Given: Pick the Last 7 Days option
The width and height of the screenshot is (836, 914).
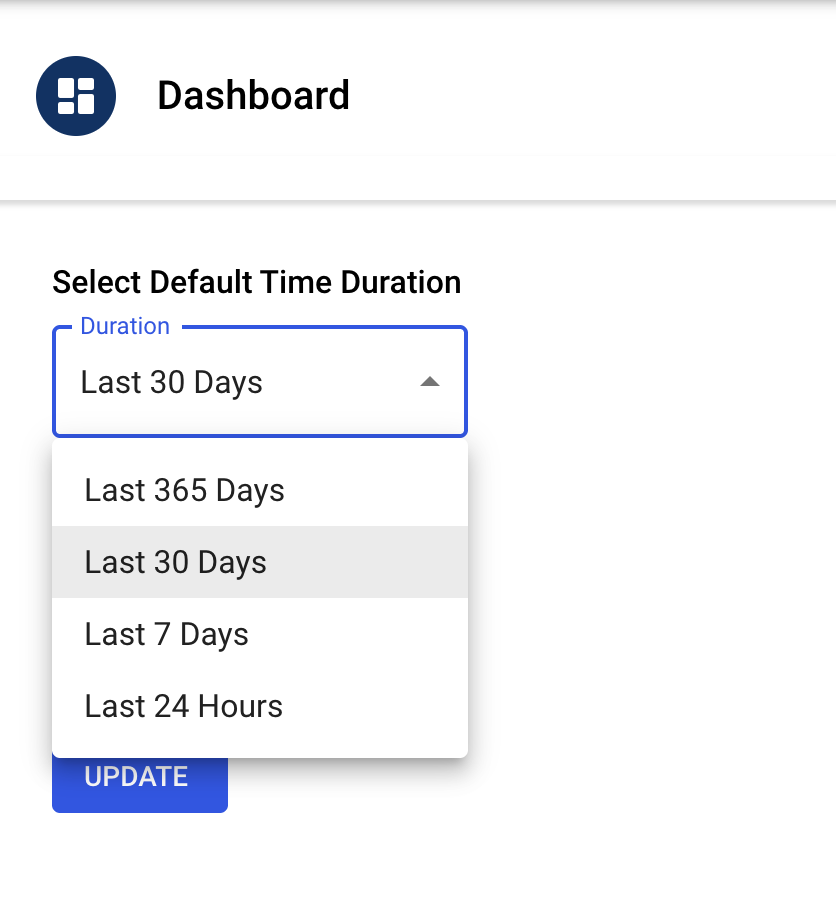Looking at the screenshot, I should 167,634.
